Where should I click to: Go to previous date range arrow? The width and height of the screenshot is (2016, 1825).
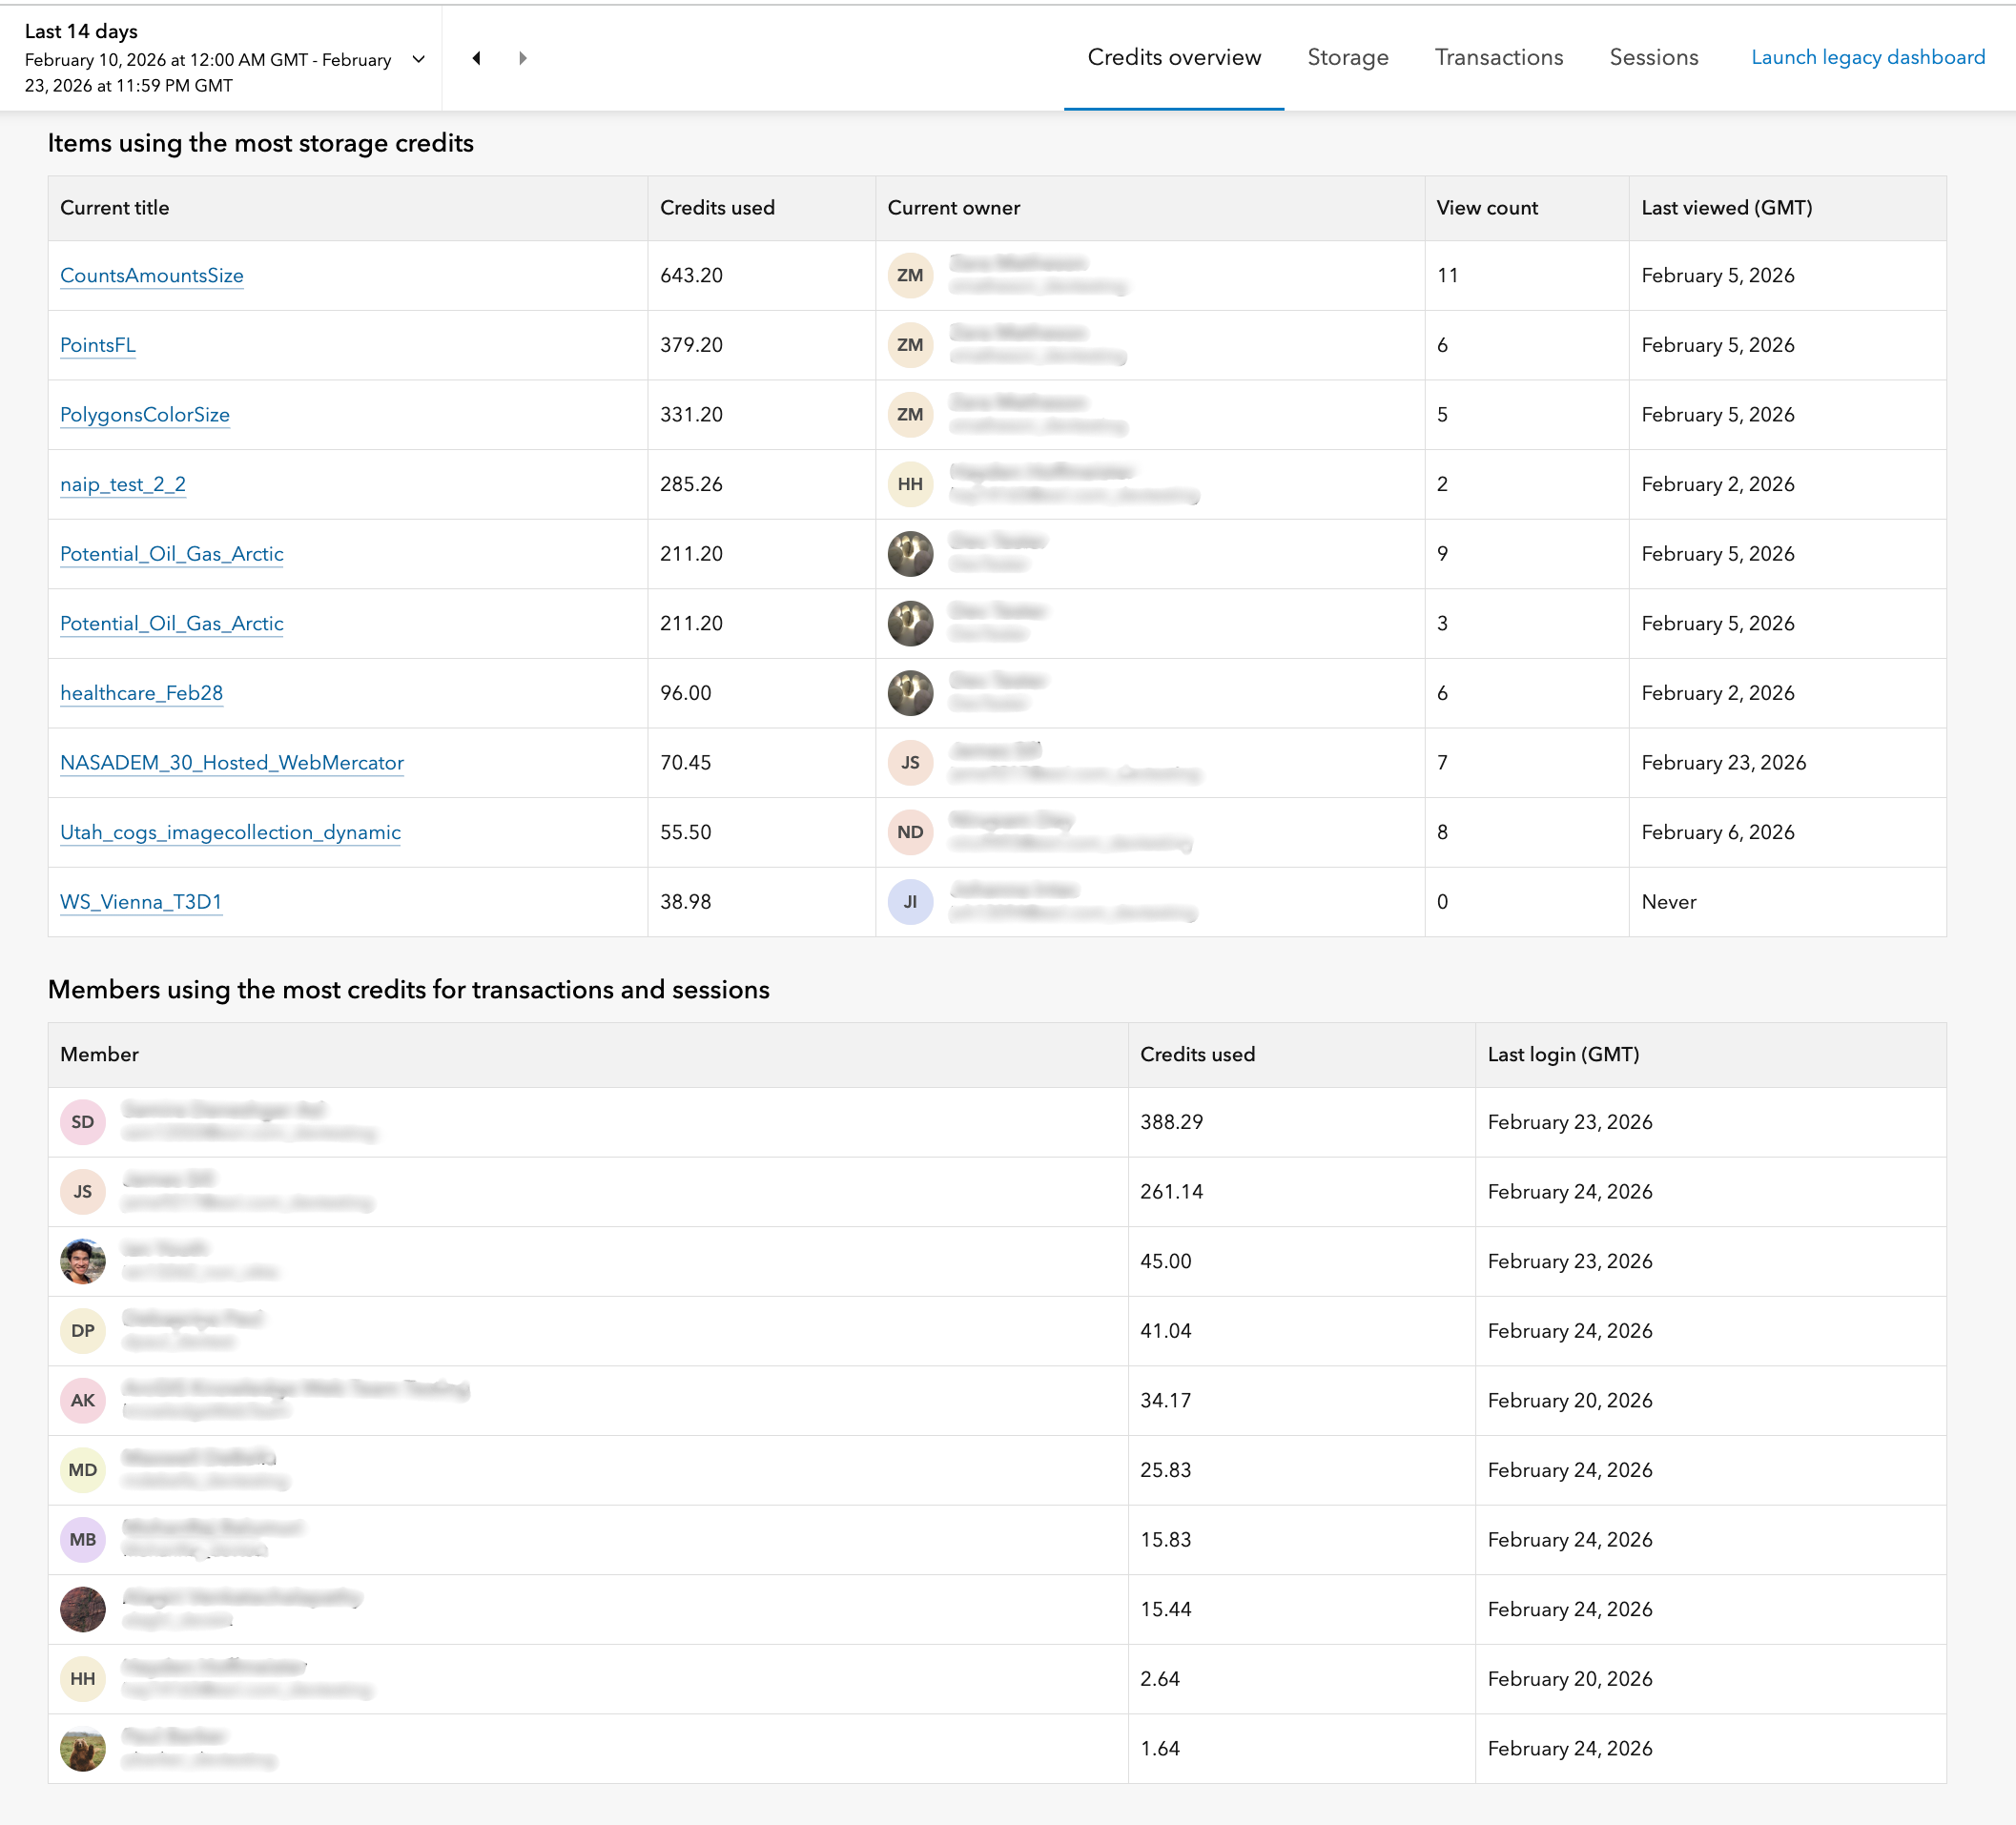tap(477, 58)
